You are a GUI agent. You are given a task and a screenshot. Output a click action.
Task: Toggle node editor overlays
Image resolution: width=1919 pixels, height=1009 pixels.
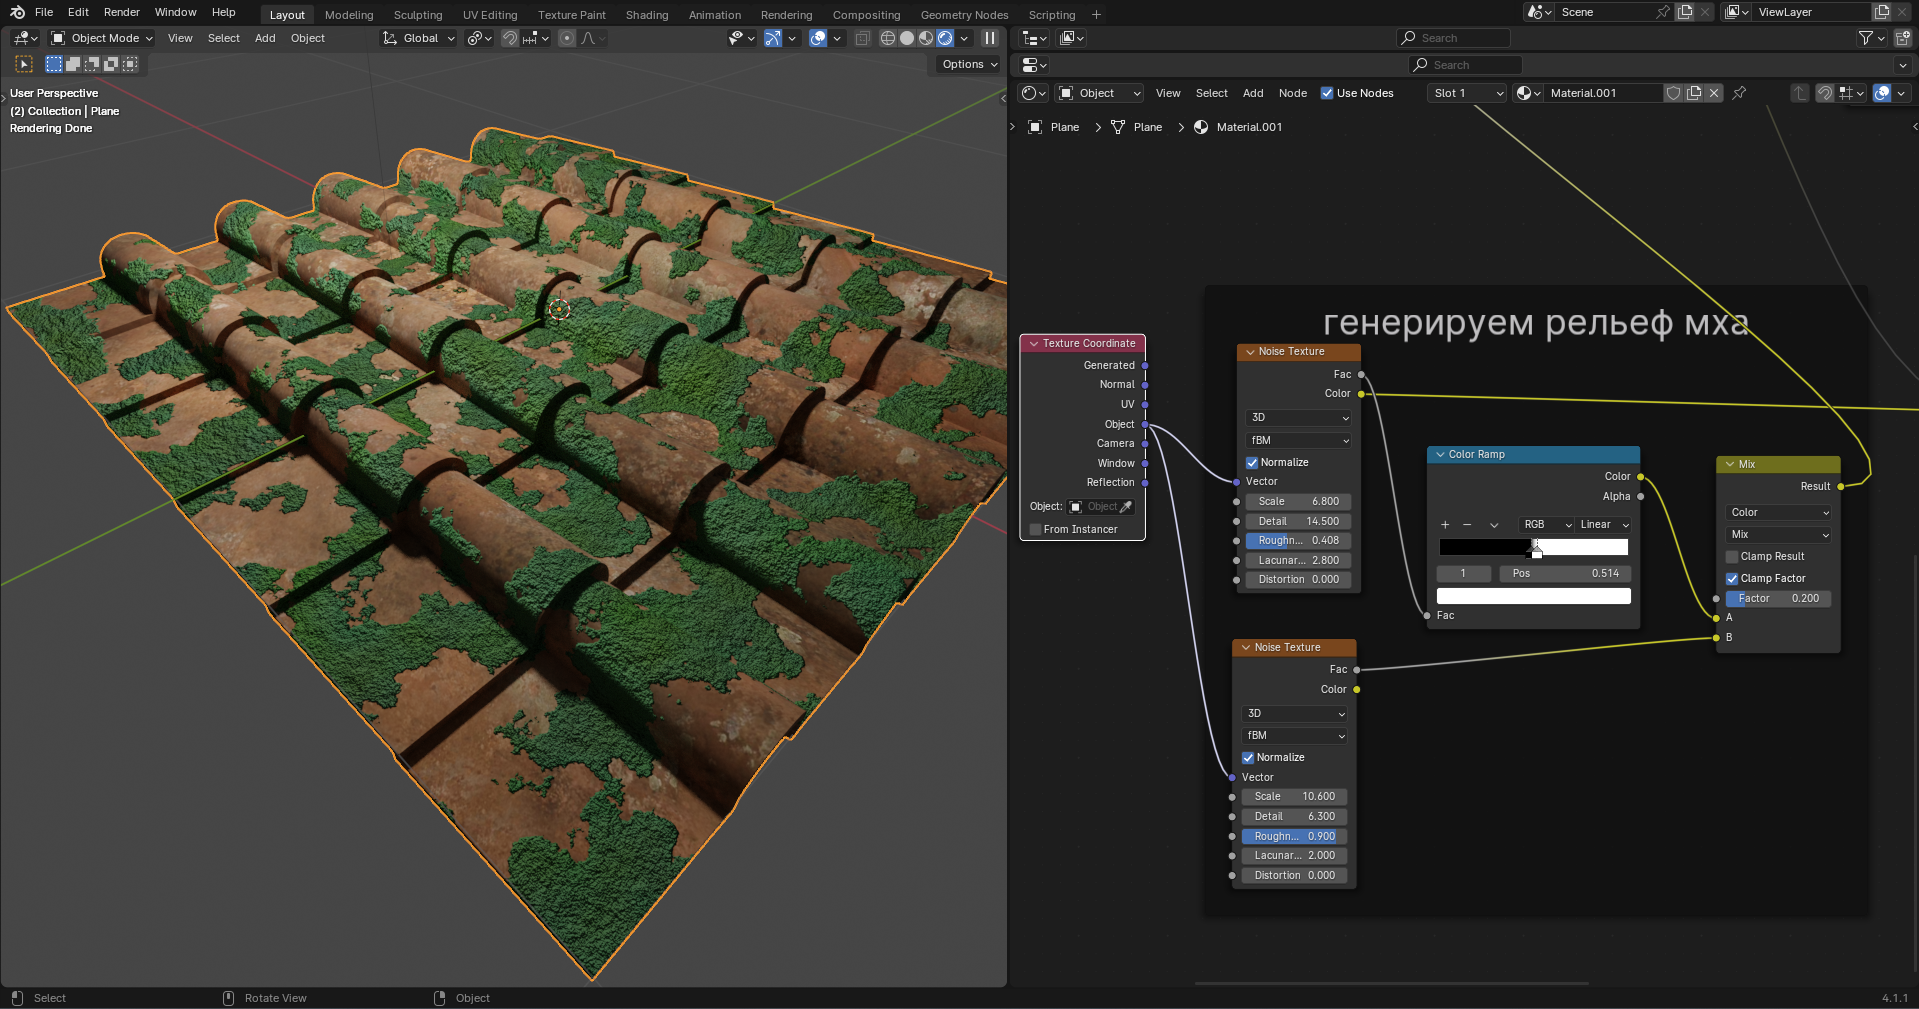pos(1882,93)
